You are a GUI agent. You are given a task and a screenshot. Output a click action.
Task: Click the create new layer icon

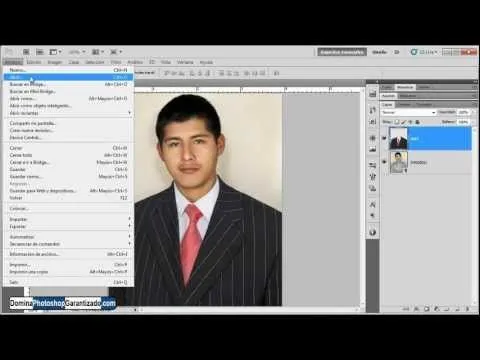click(x=457, y=309)
